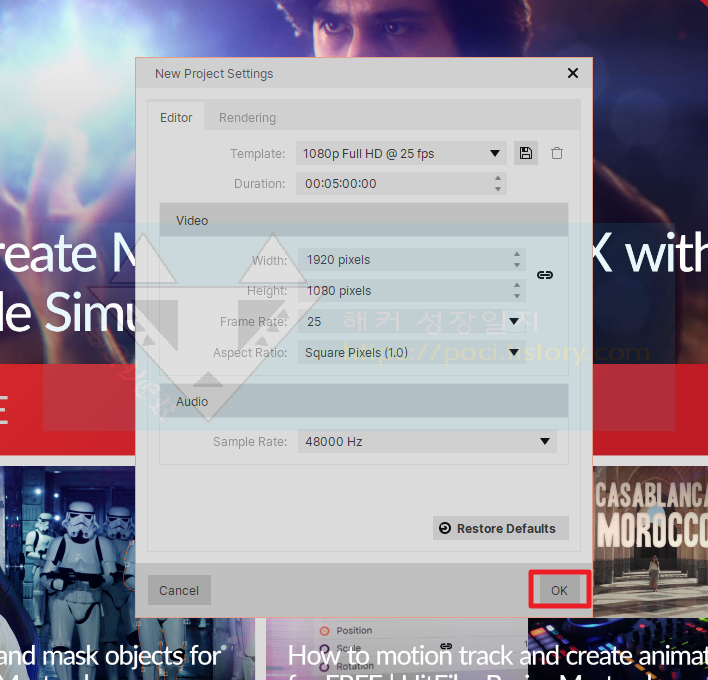
Task: Open the Frame Rate dropdown
Action: 411,321
